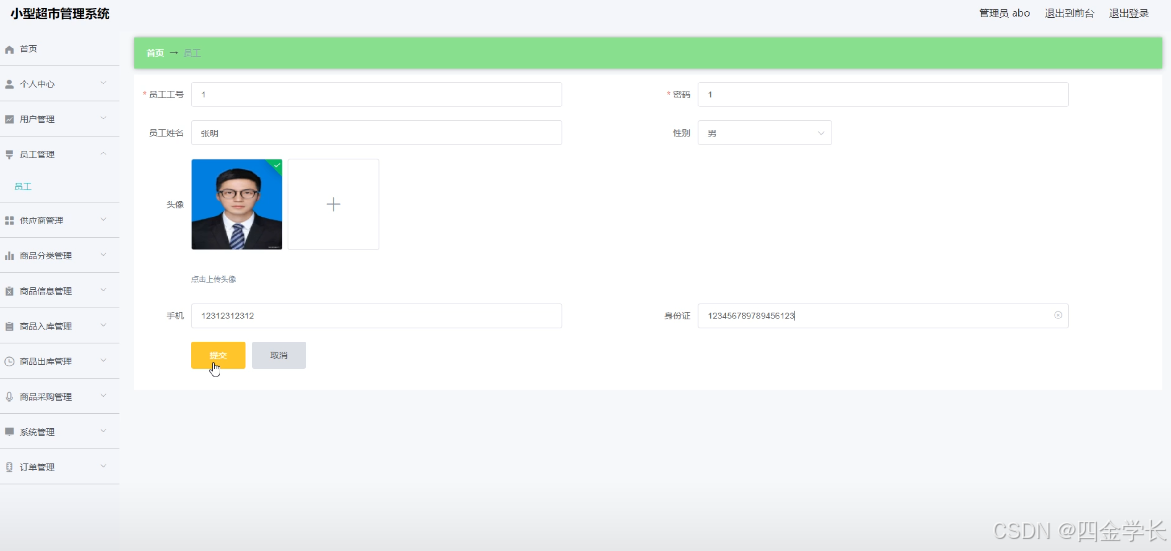This screenshot has width=1171, height=551.
Task: Click the 手机 input field
Action: coord(376,316)
